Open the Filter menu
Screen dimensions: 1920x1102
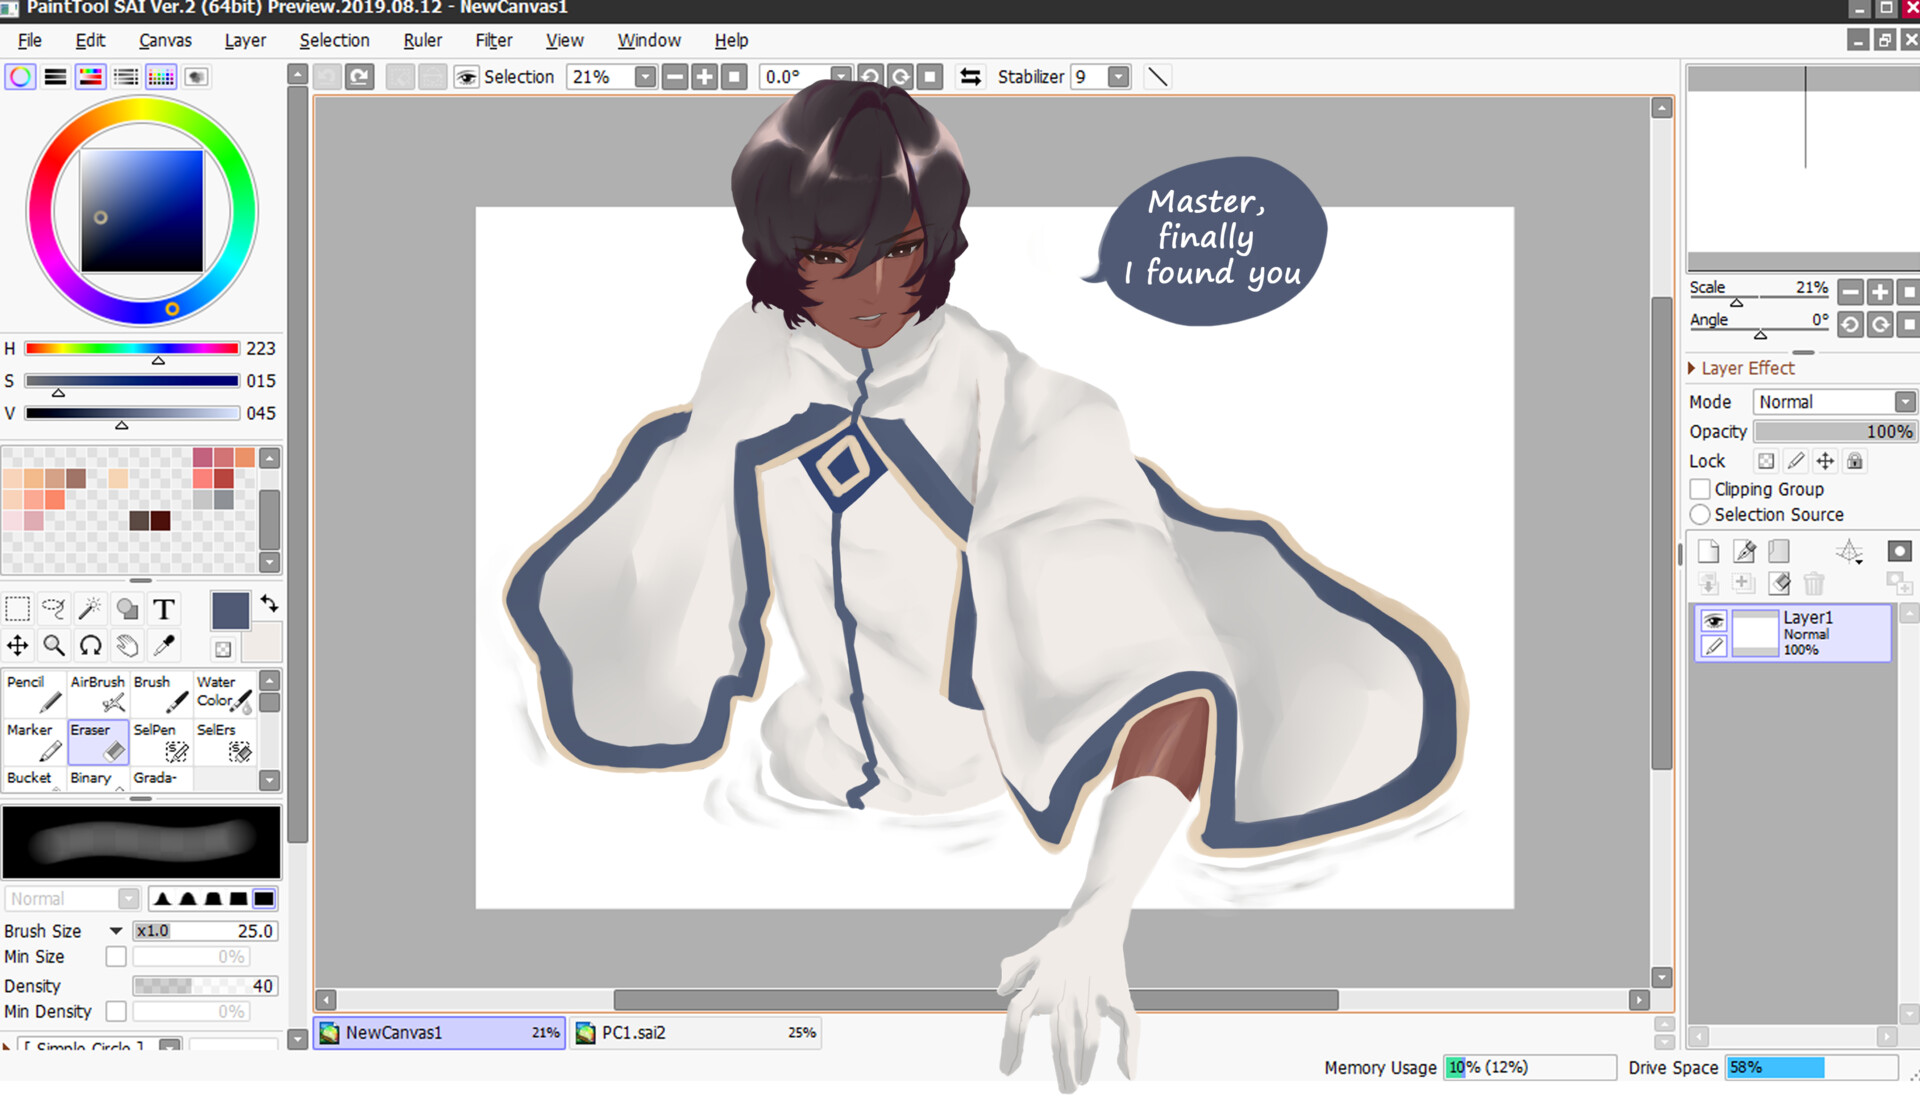point(492,40)
